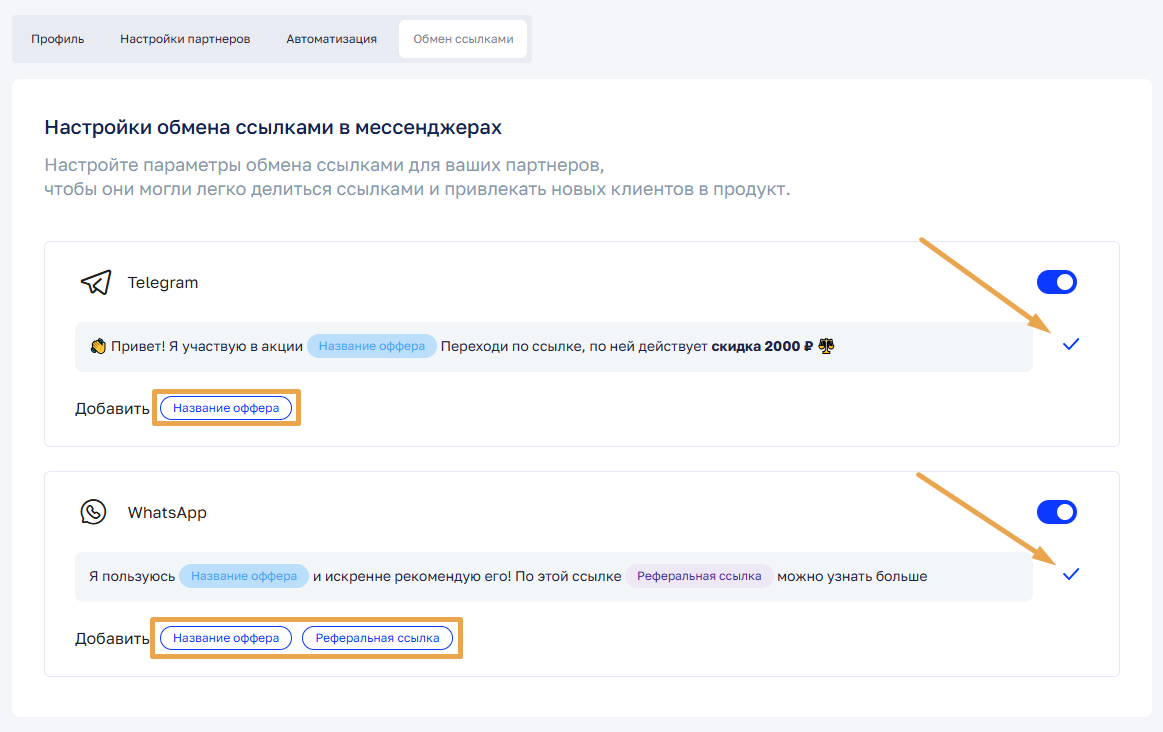Open the Профиль tab

(58, 39)
